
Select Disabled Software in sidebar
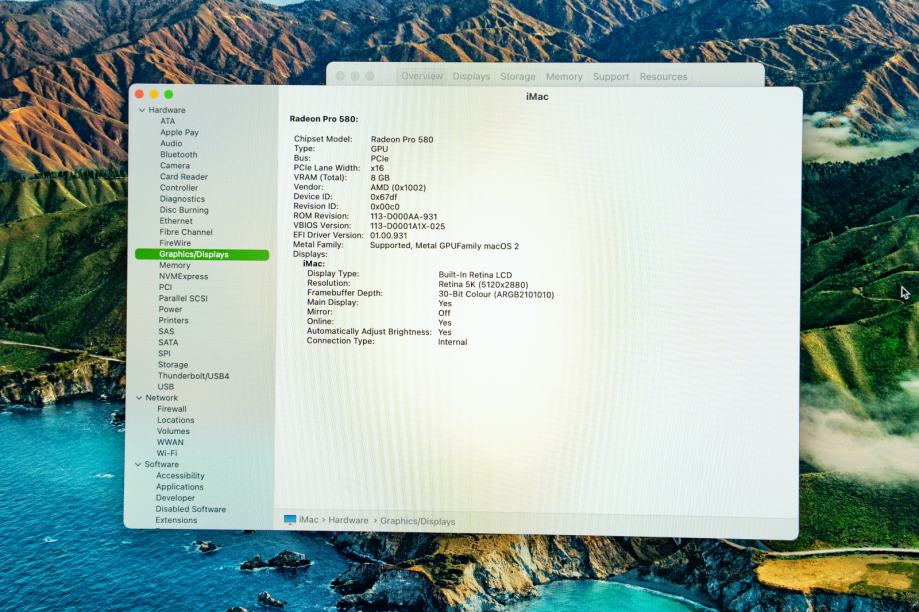[190, 509]
